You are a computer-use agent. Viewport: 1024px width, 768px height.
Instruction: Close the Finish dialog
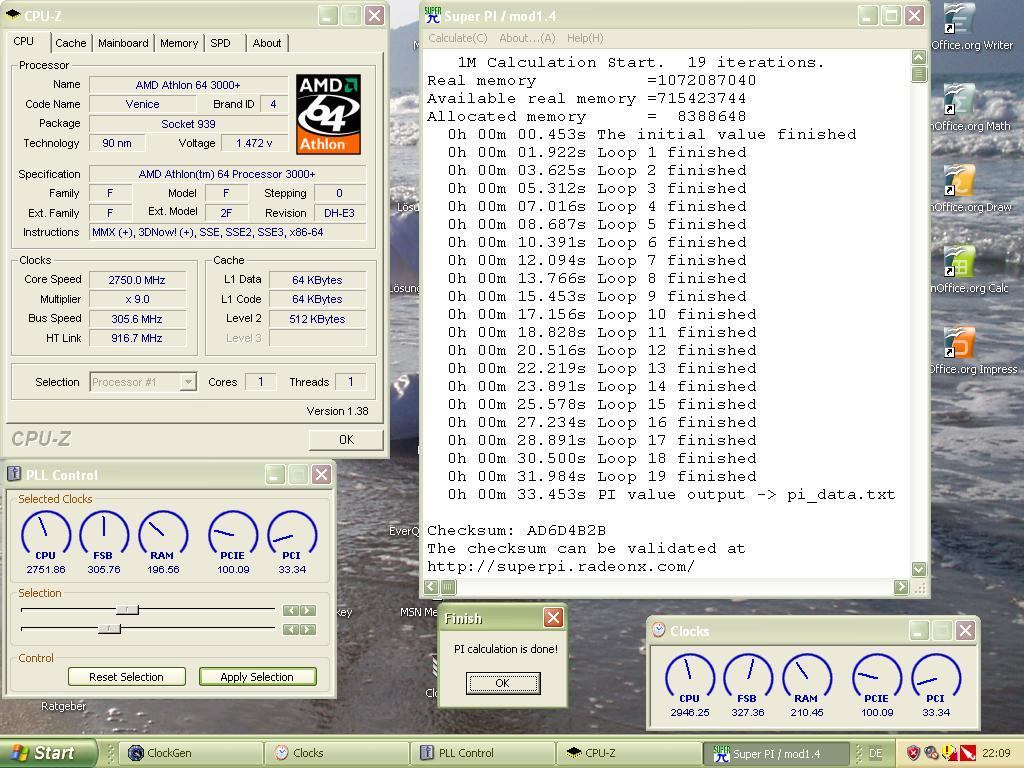553,617
